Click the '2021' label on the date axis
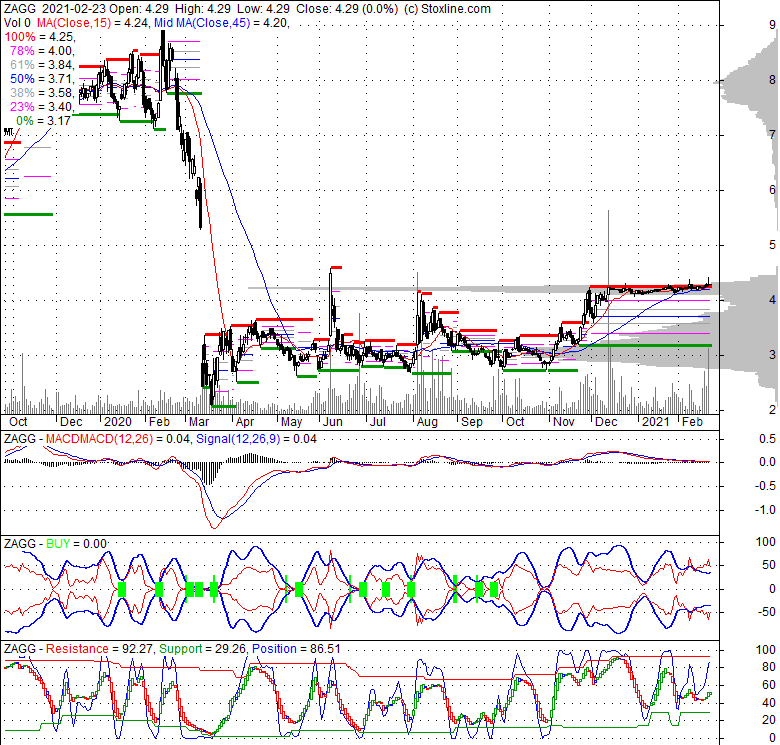The image size is (780, 745). tap(656, 422)
